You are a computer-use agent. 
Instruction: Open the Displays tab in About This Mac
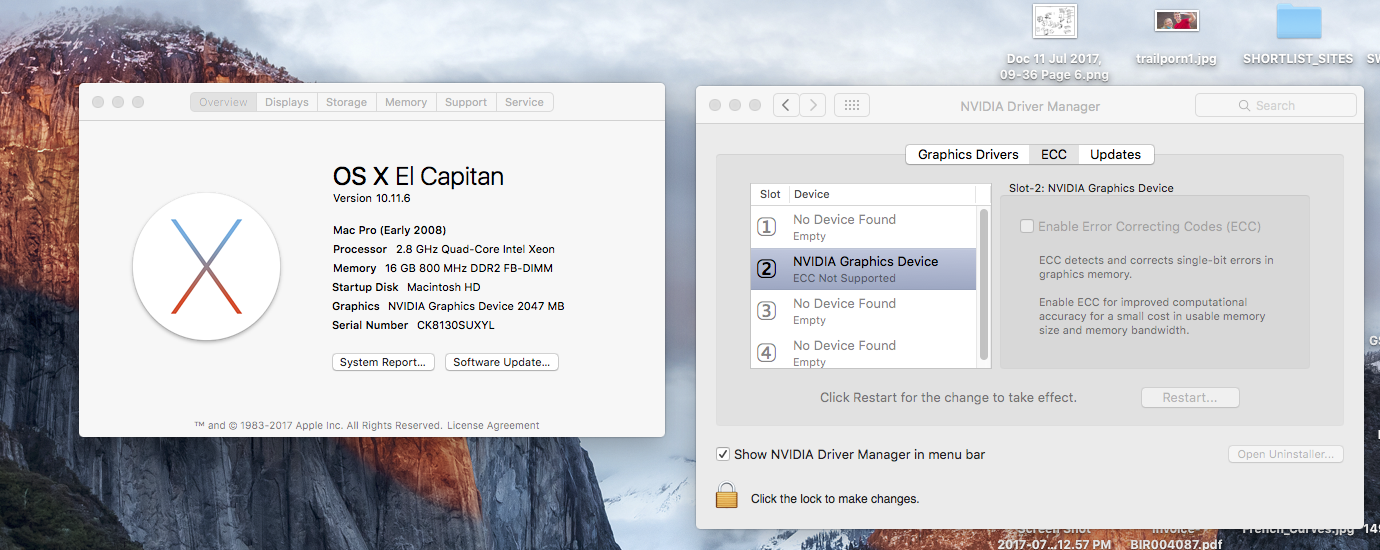(287, 102)
